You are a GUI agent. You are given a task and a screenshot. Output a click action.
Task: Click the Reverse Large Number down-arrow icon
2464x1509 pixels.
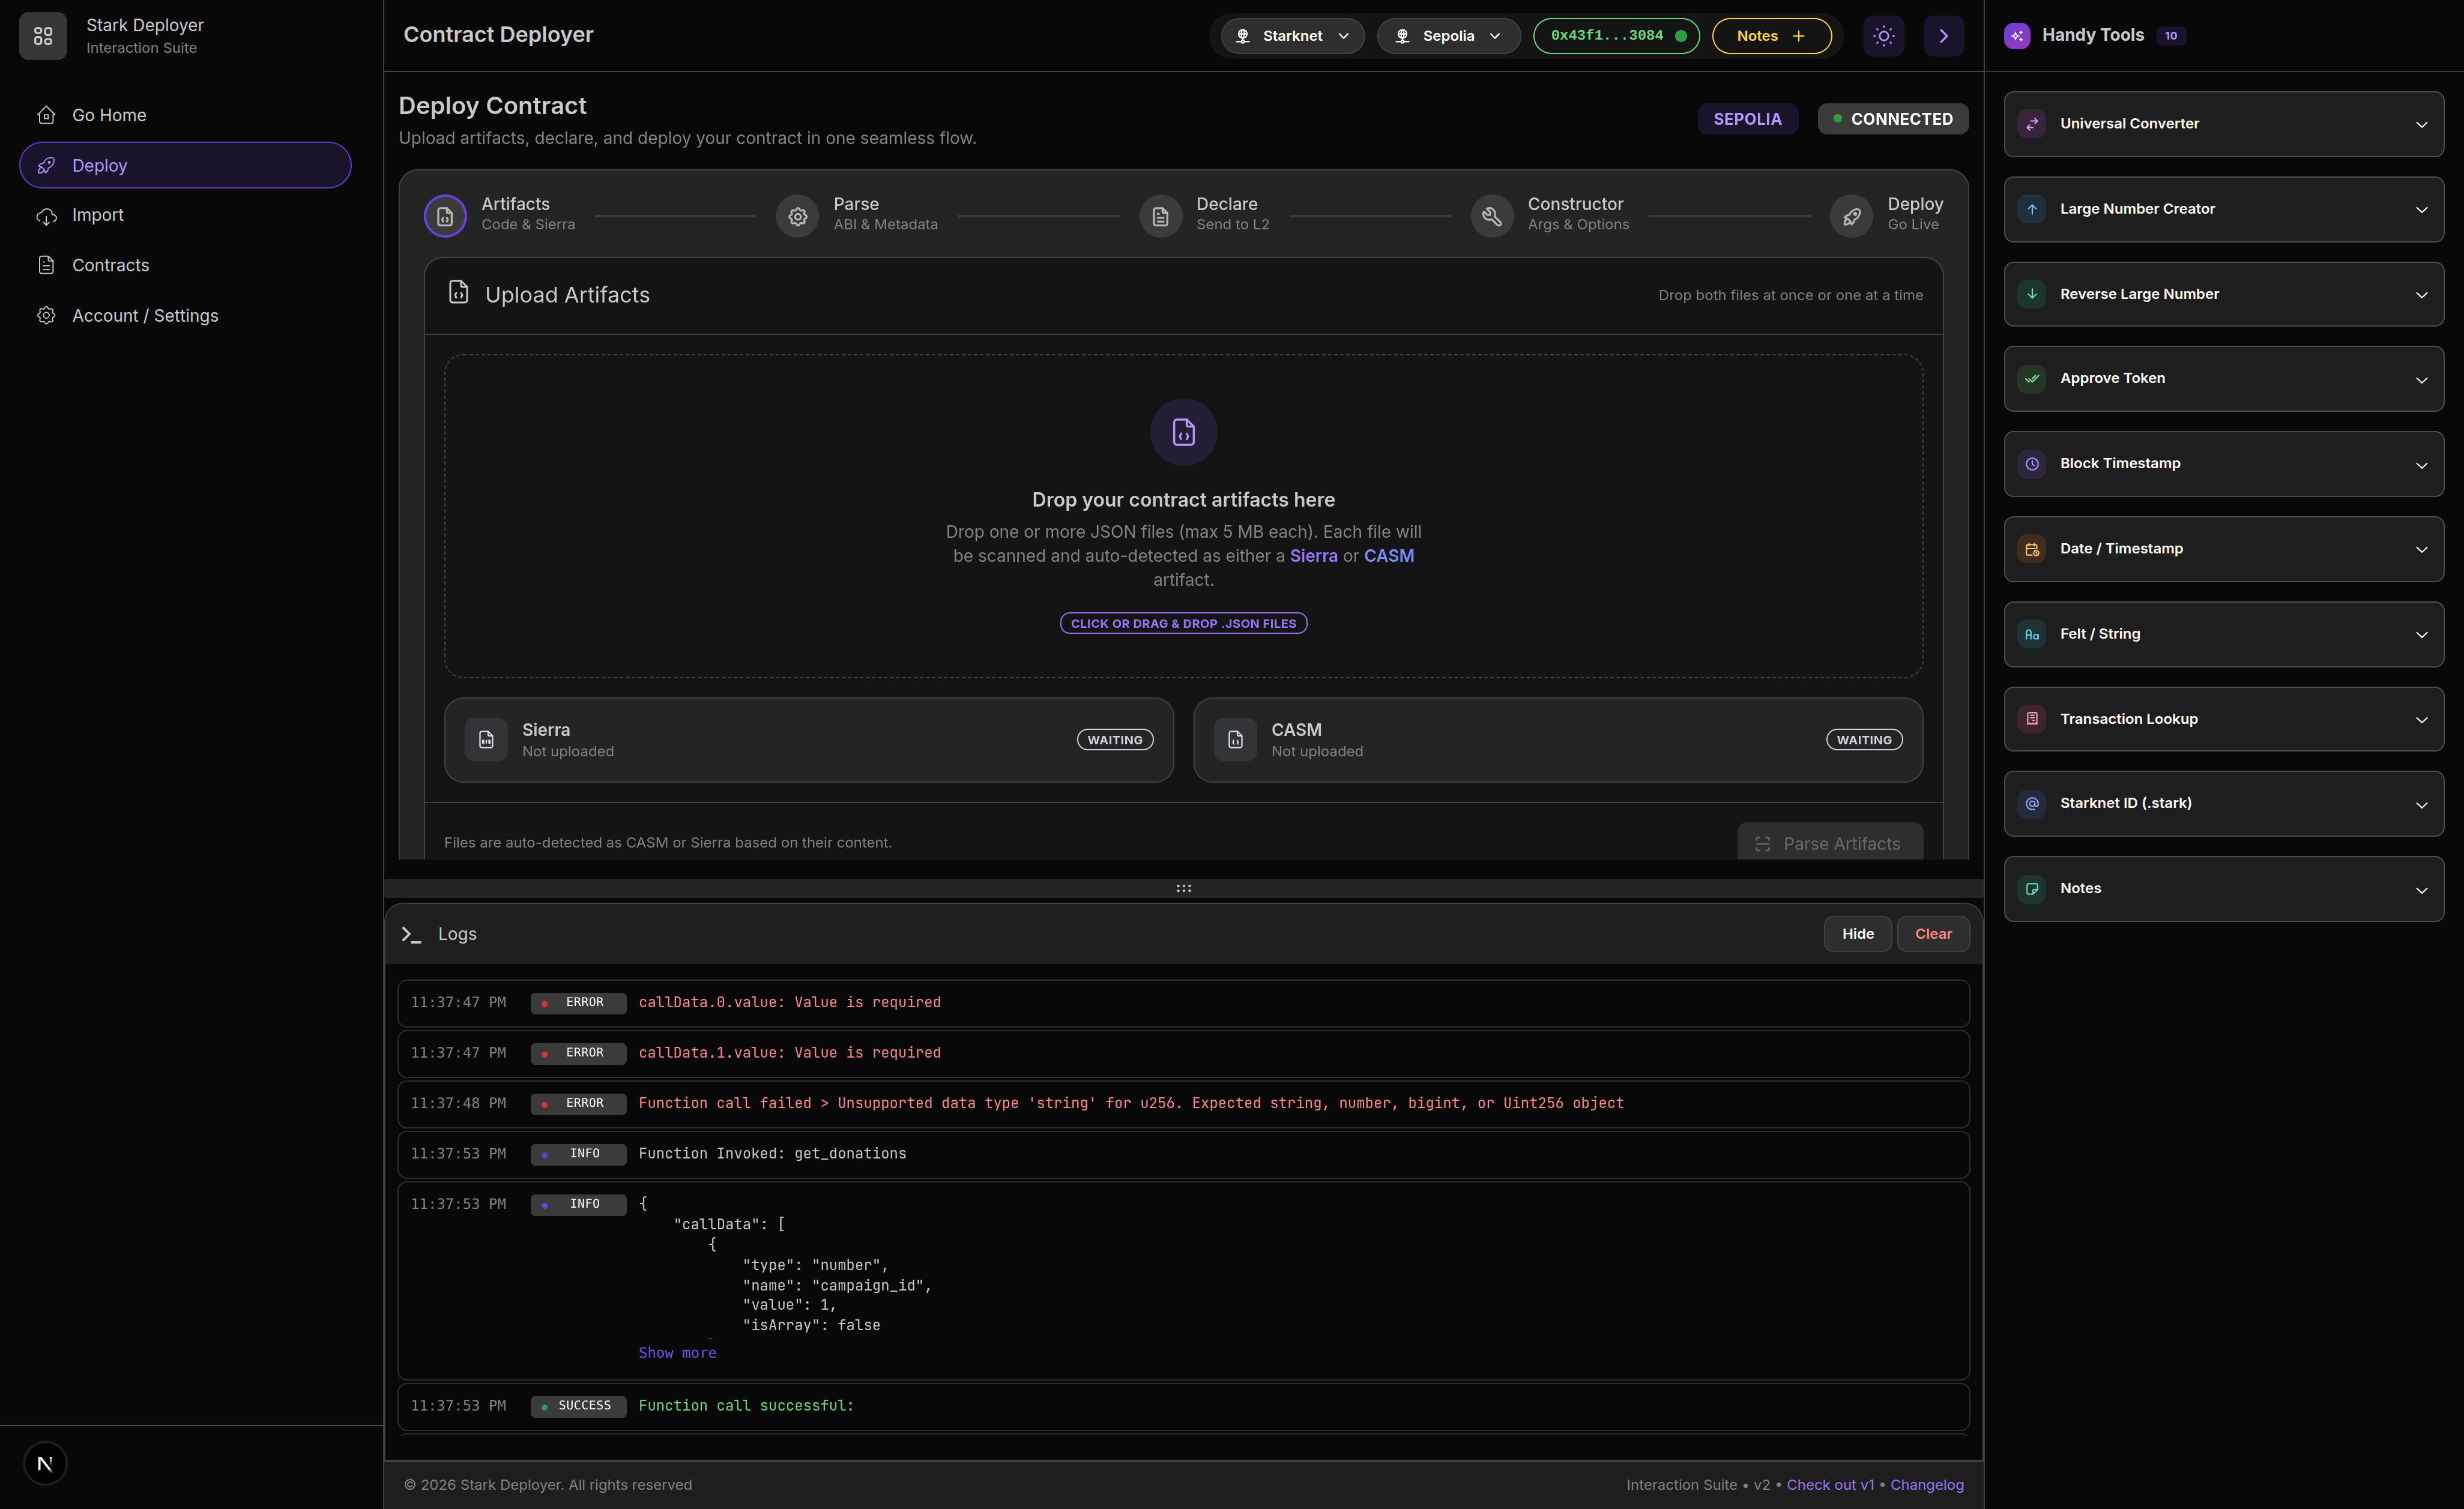coord(2032,294)
